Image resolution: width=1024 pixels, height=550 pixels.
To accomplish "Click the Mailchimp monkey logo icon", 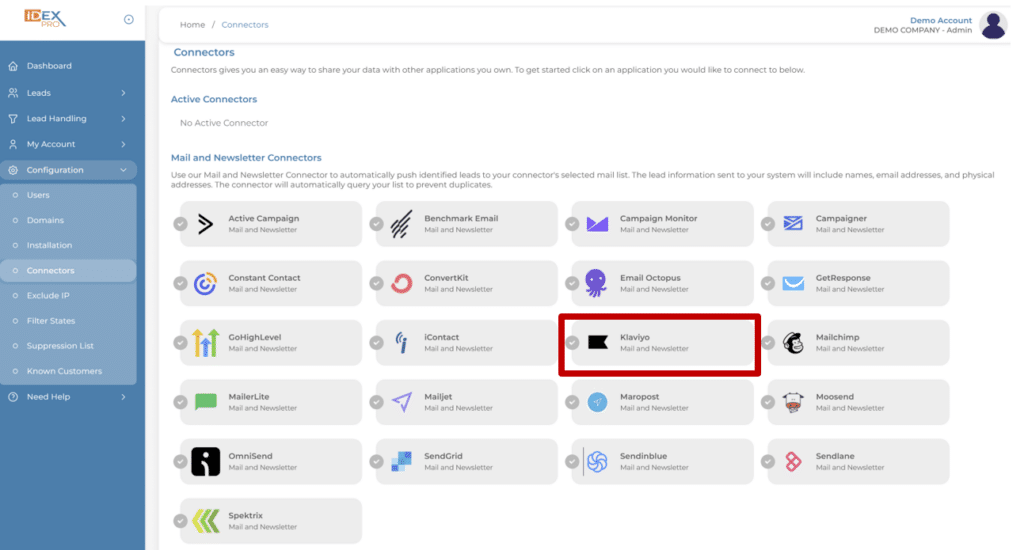I will 793,343.
